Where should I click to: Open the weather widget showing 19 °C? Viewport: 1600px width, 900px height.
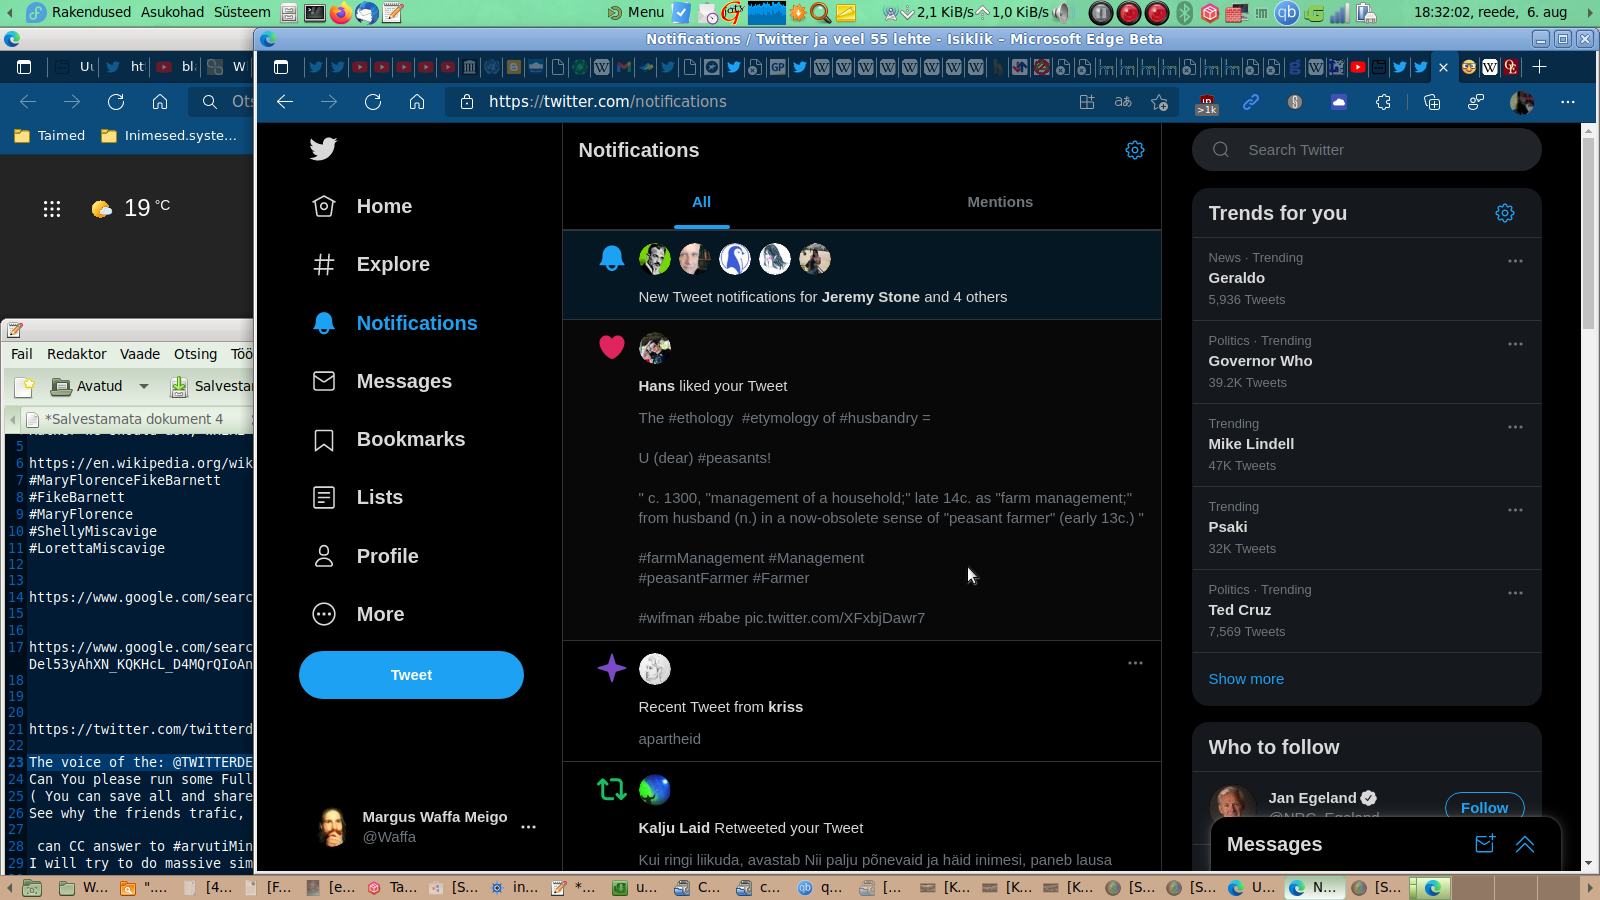point(131,208)
